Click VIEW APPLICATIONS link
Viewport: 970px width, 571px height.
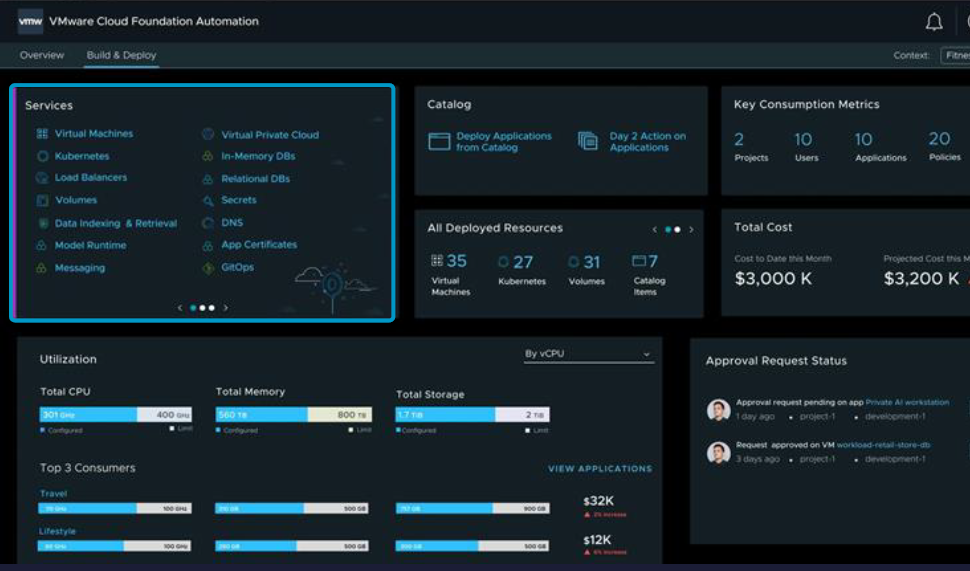tap(600, 469)
